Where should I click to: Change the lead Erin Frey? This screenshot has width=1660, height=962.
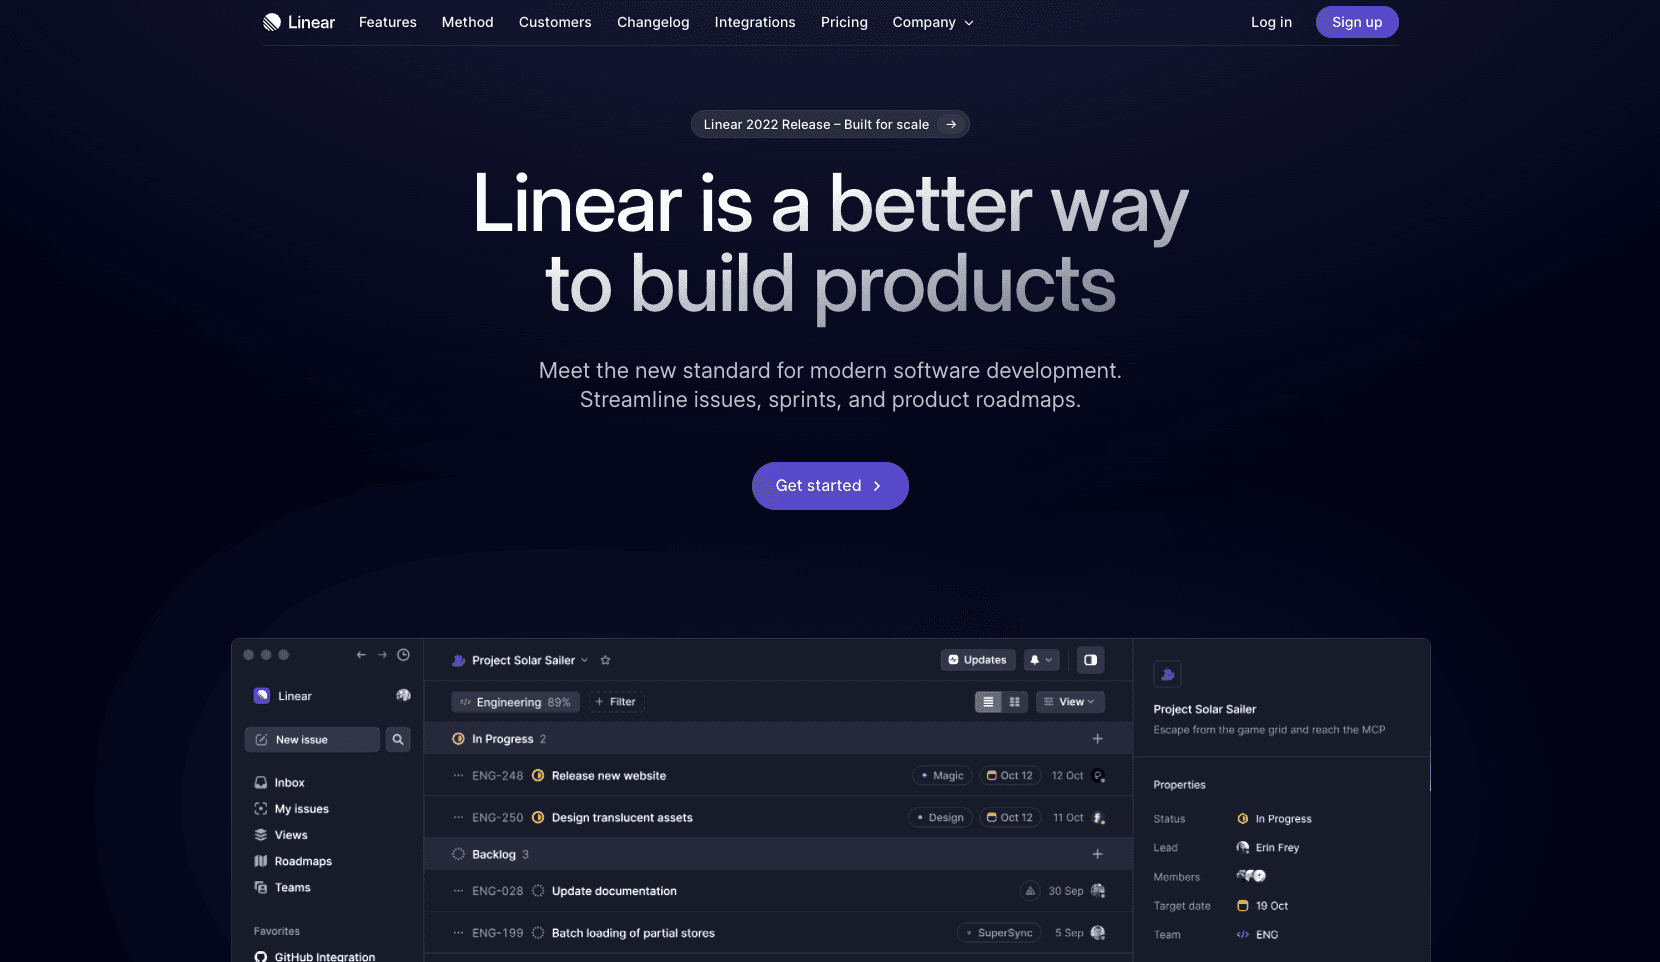[x=1268, y=848]
